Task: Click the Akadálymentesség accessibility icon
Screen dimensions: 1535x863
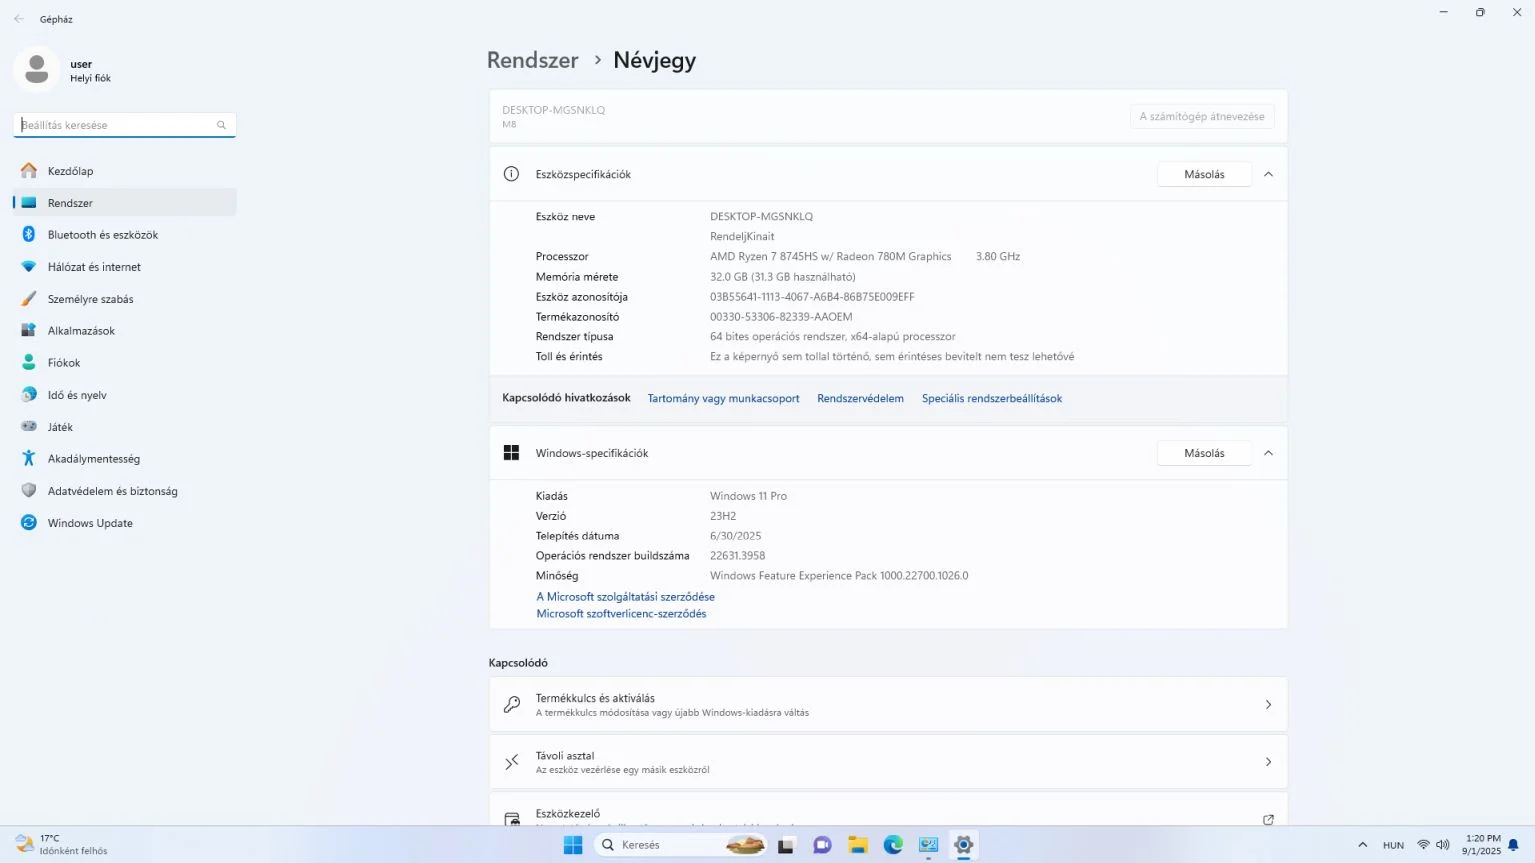Action: [29, 459]
